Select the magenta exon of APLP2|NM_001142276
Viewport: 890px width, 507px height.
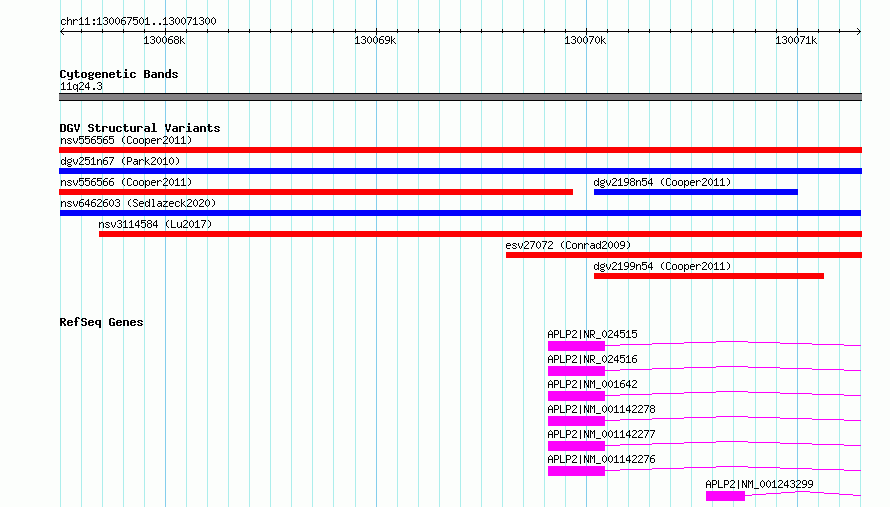tap(576, 471)
